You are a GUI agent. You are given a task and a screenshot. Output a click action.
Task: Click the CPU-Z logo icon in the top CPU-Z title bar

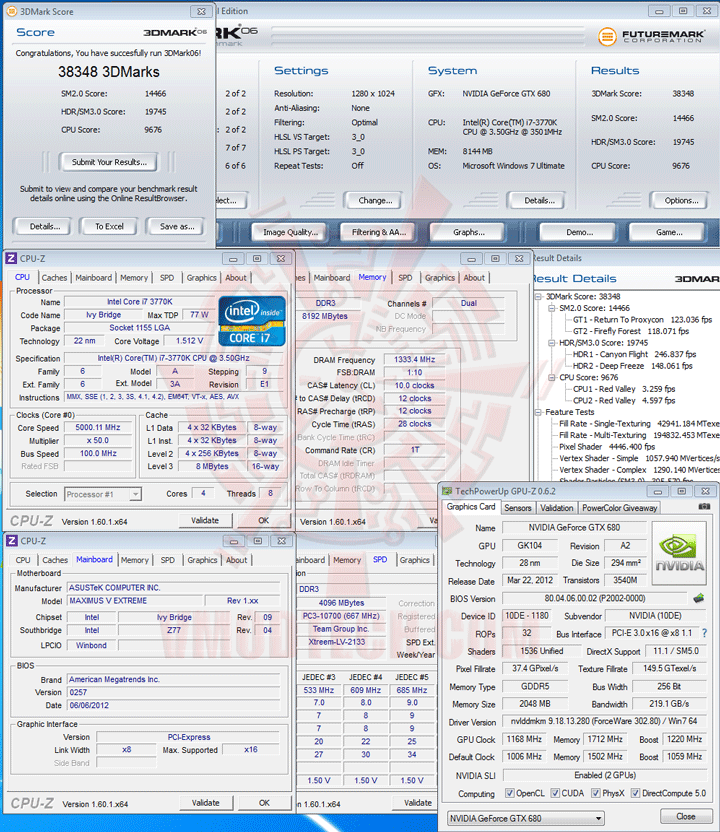[x=11, y=258]
